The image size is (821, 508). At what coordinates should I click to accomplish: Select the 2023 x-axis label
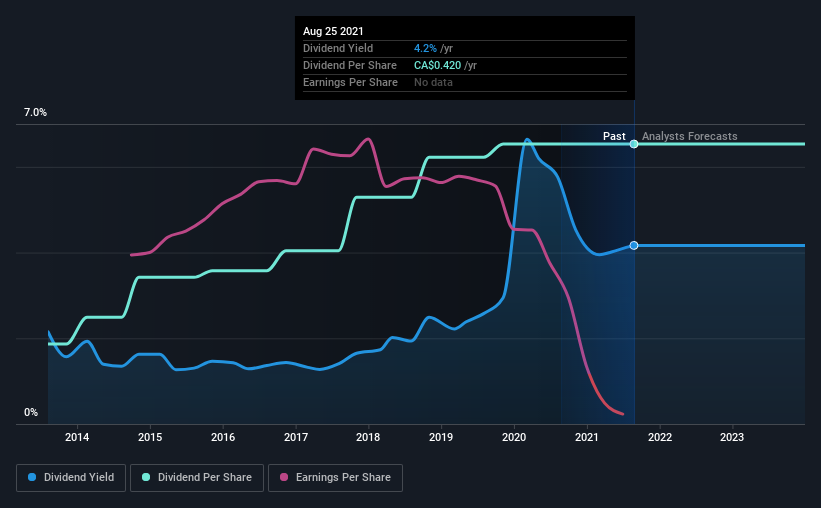point(732,437)
